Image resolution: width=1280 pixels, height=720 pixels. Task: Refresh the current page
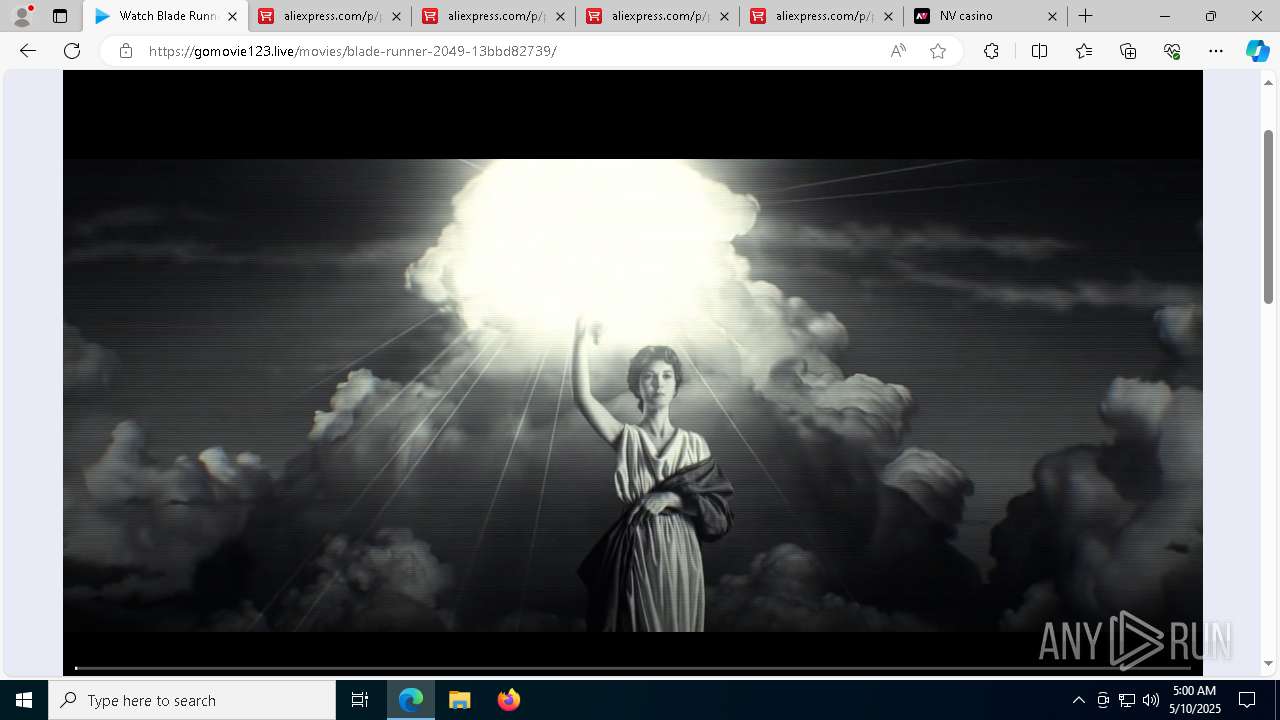(72, 51)
